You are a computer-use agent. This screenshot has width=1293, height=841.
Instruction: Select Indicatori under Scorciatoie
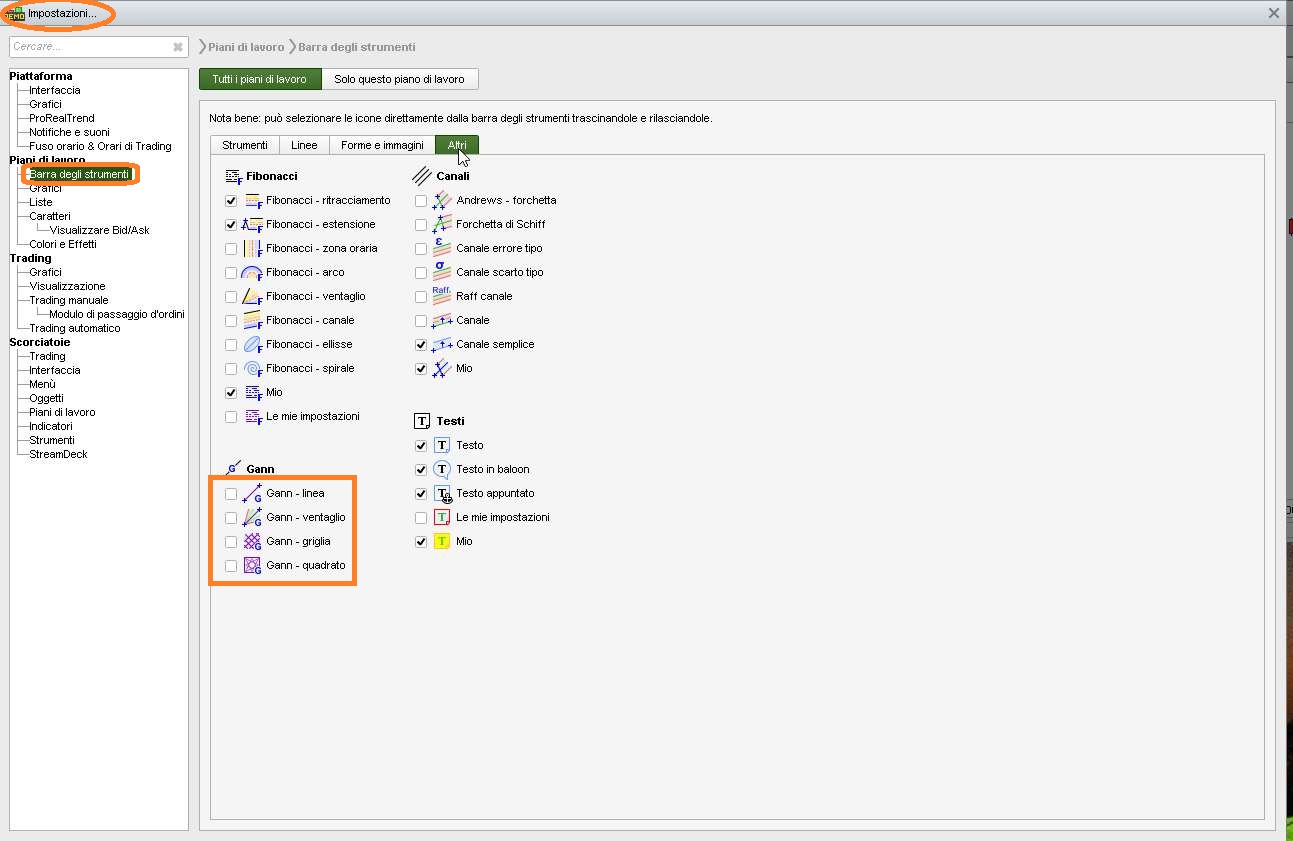[51, 426]
